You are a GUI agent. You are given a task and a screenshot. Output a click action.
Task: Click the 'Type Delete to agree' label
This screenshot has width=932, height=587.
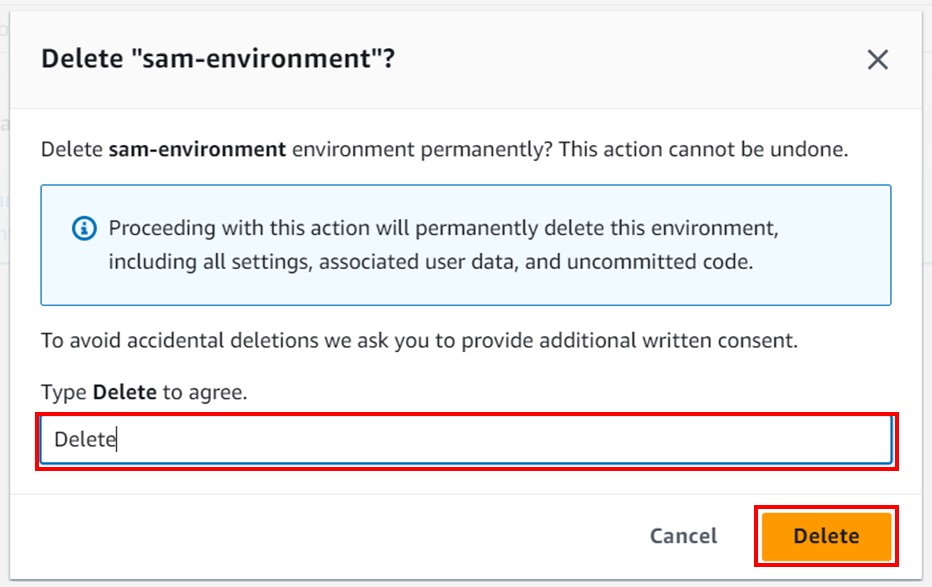pos(144,392)
